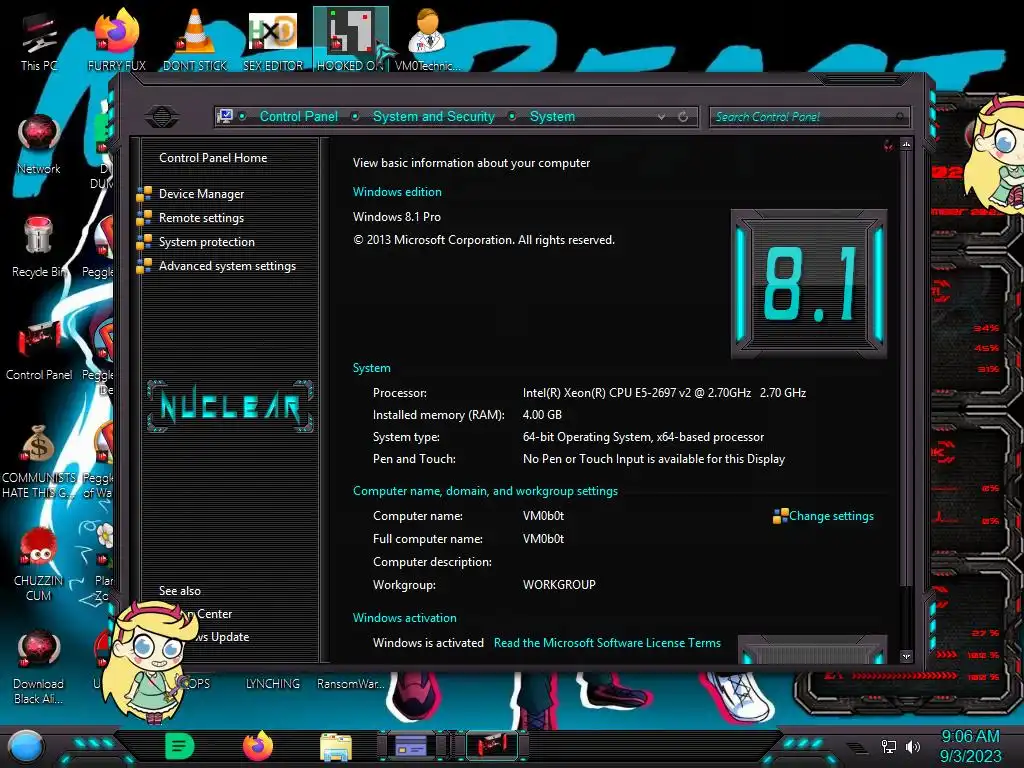Screen dimensions: 1024x768
Task: Click the help icon above the scrollbar
Action: point(888,145)
